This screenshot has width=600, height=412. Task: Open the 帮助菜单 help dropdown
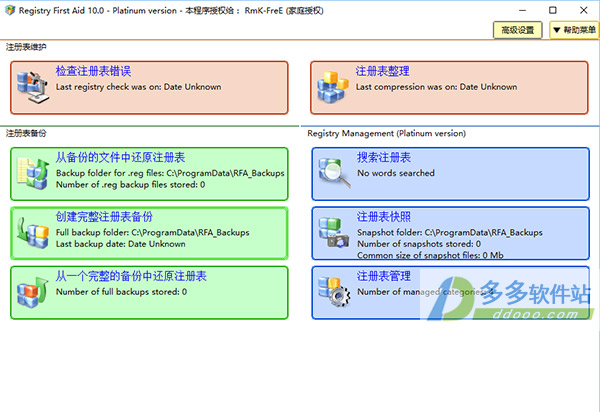574,30
